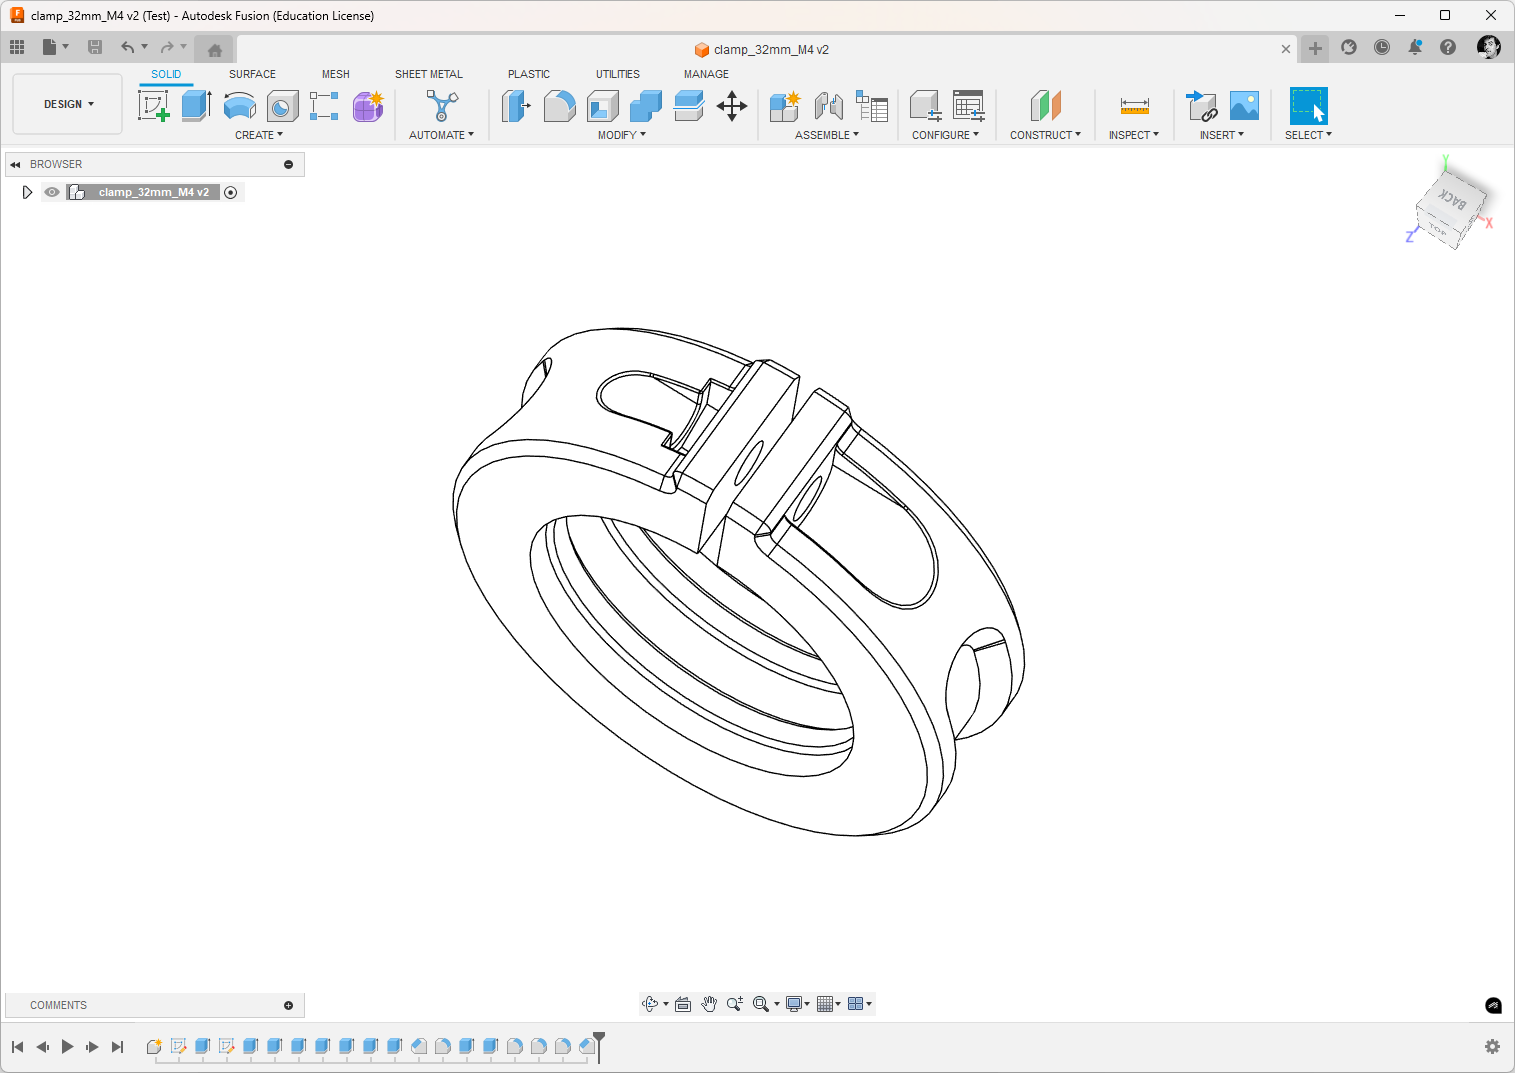The image size is (1515, 1073).
Task: Select the Press Pull tool
Action: [x=516, y=105]
